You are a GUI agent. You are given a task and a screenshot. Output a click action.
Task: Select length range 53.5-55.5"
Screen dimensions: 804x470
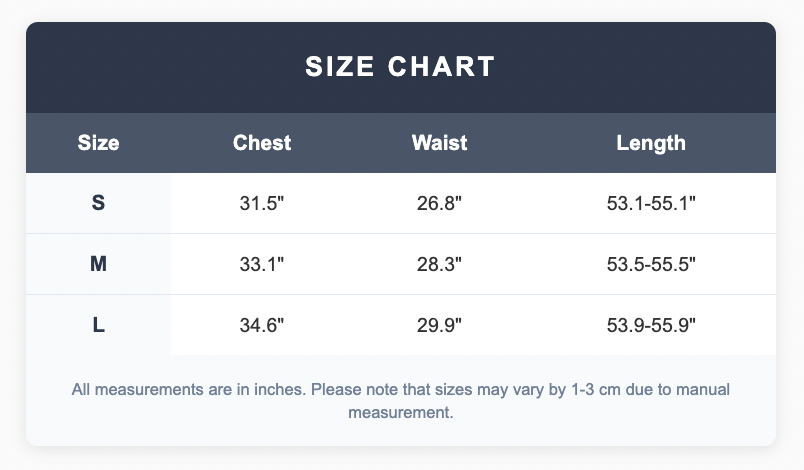tap(651, 264)
